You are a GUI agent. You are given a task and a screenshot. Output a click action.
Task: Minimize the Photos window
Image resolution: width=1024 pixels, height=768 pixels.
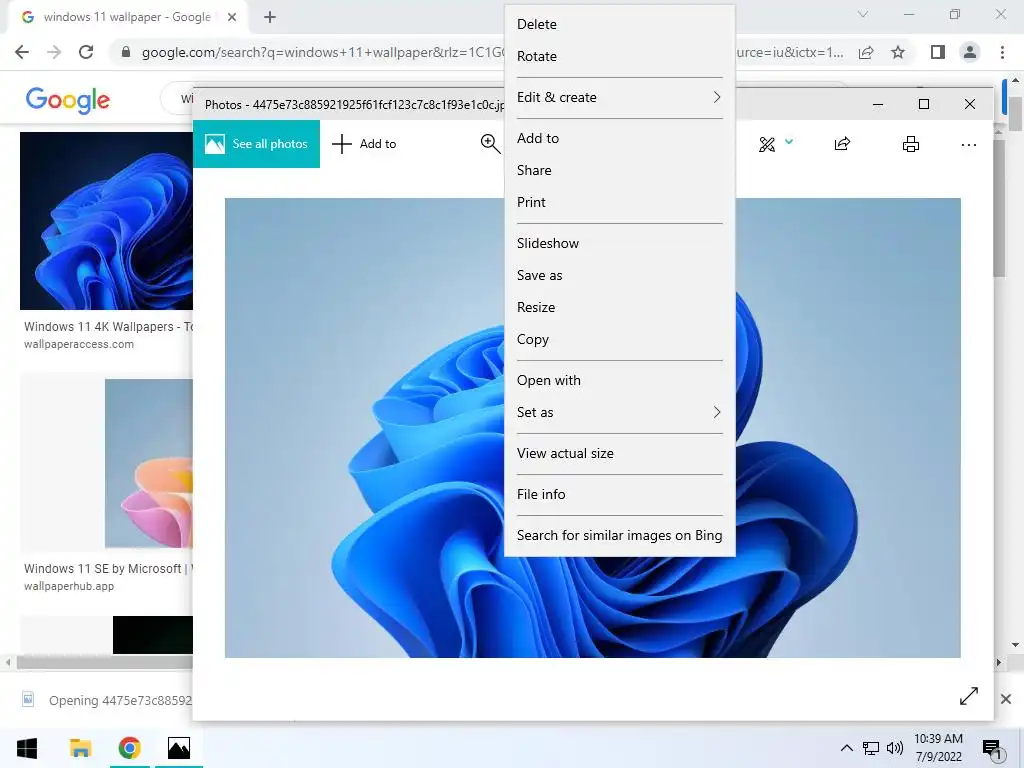(878, 104)
